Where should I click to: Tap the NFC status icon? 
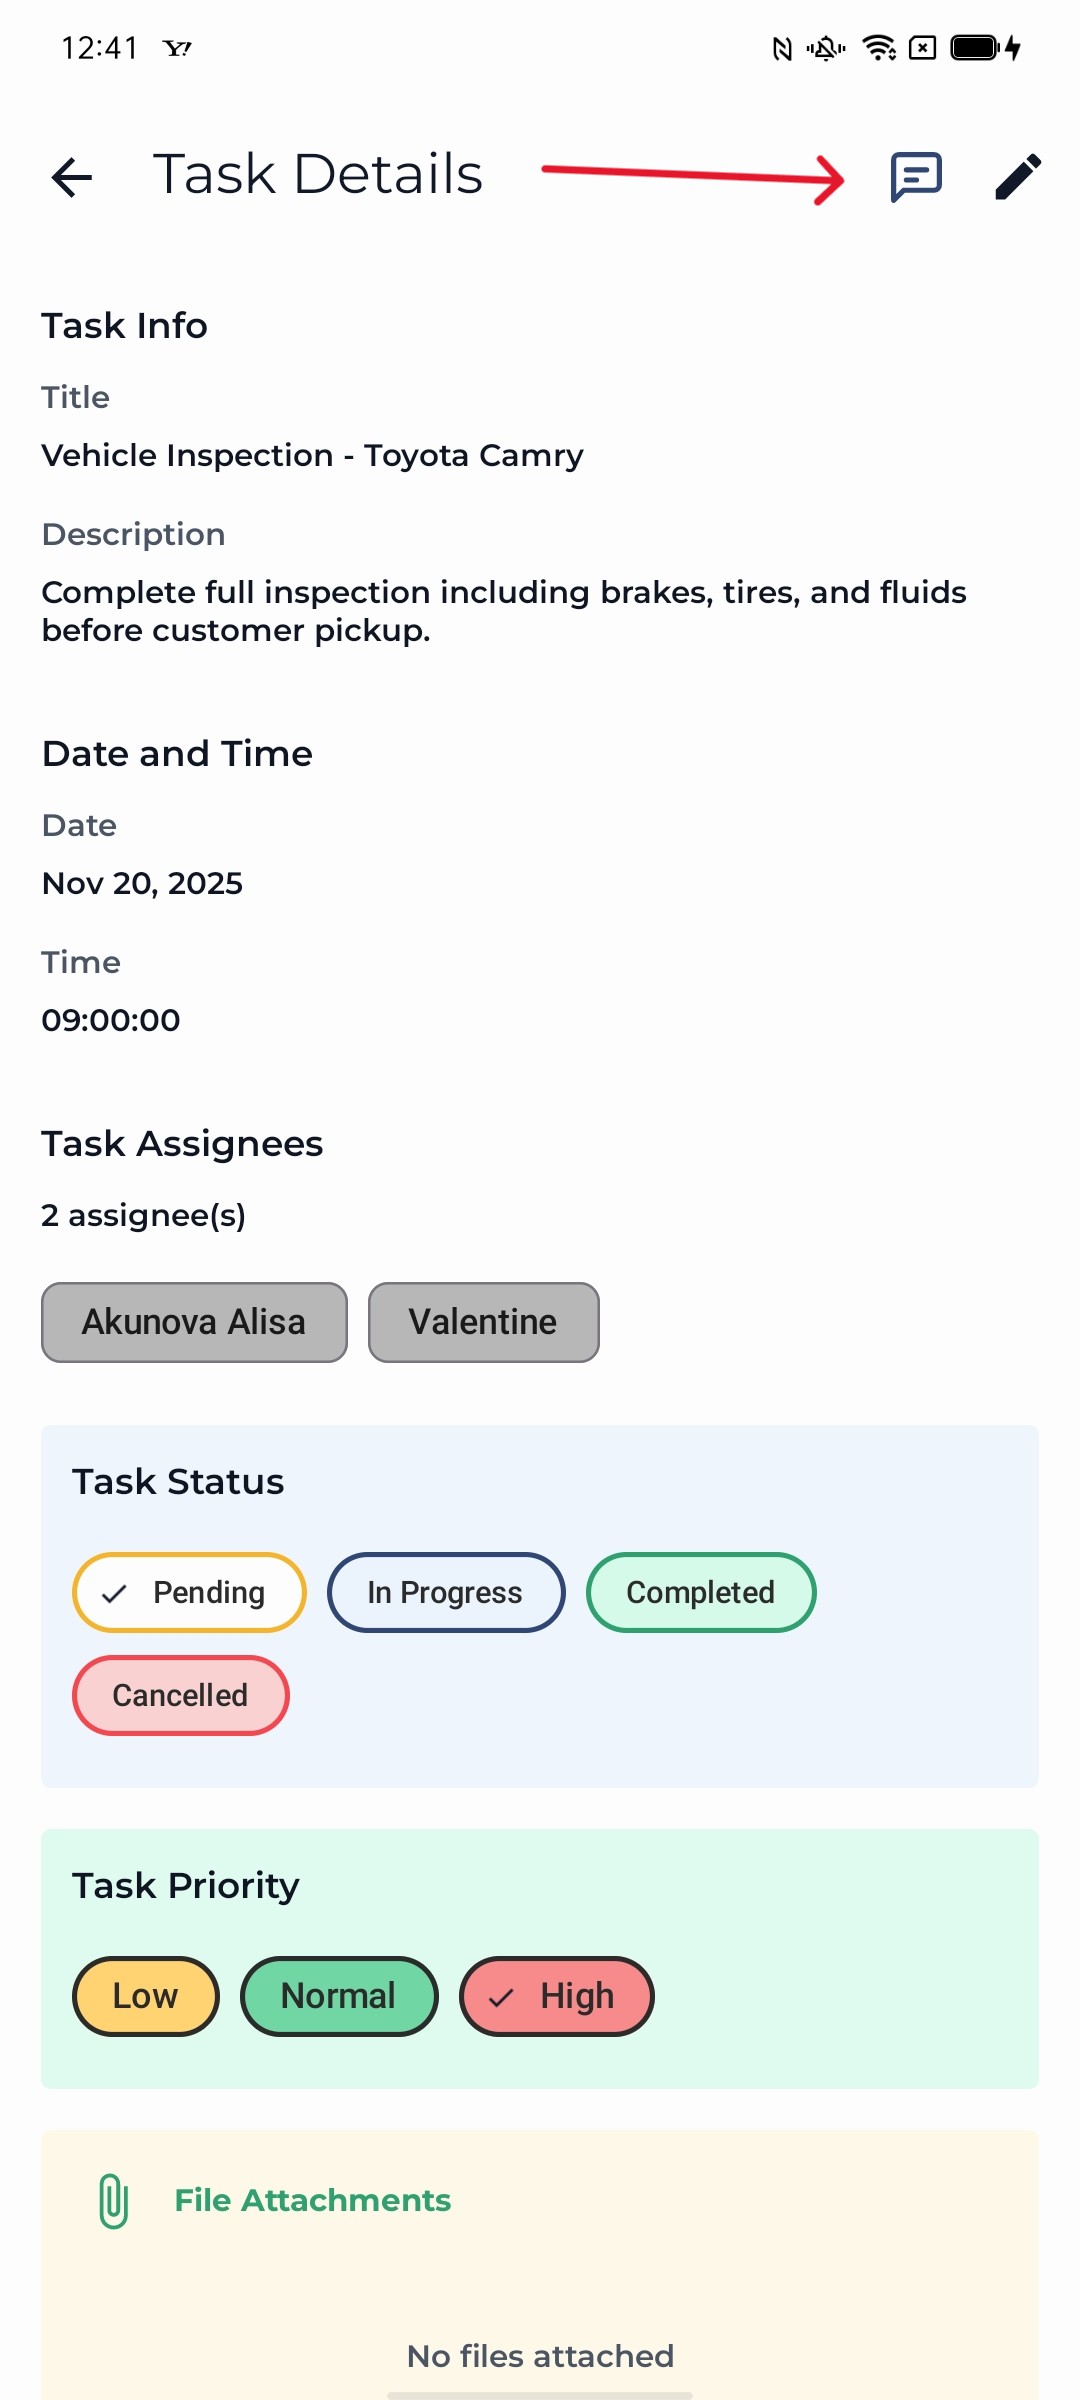782,47
